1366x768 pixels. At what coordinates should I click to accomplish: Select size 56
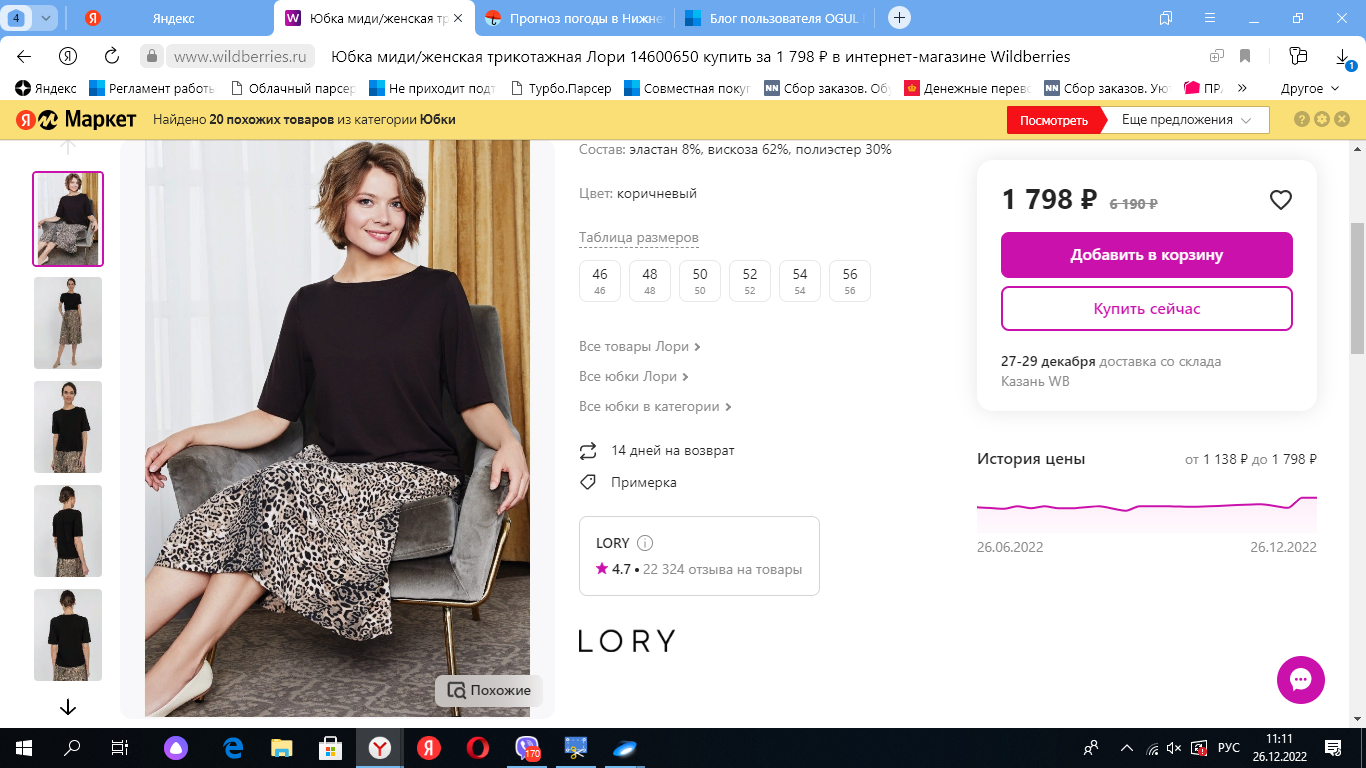pyautogui.click(x=850, y=280)
